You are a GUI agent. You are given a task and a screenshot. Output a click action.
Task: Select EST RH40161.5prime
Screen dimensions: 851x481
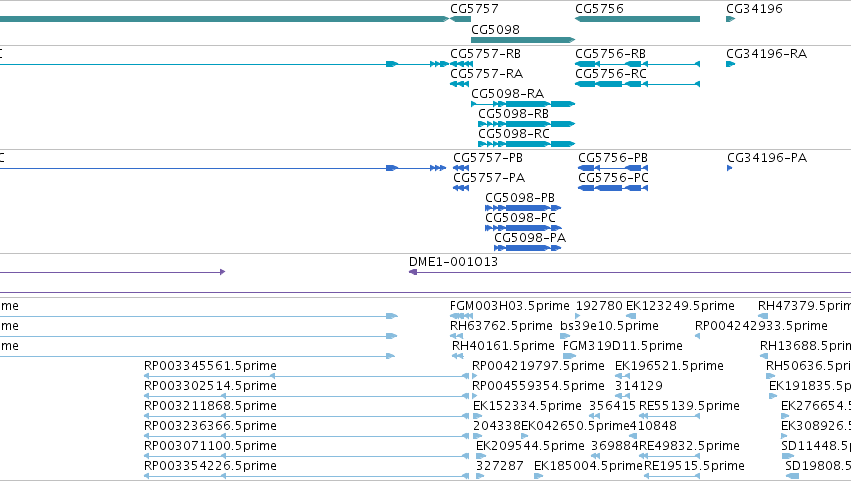(x=503, y=346)
